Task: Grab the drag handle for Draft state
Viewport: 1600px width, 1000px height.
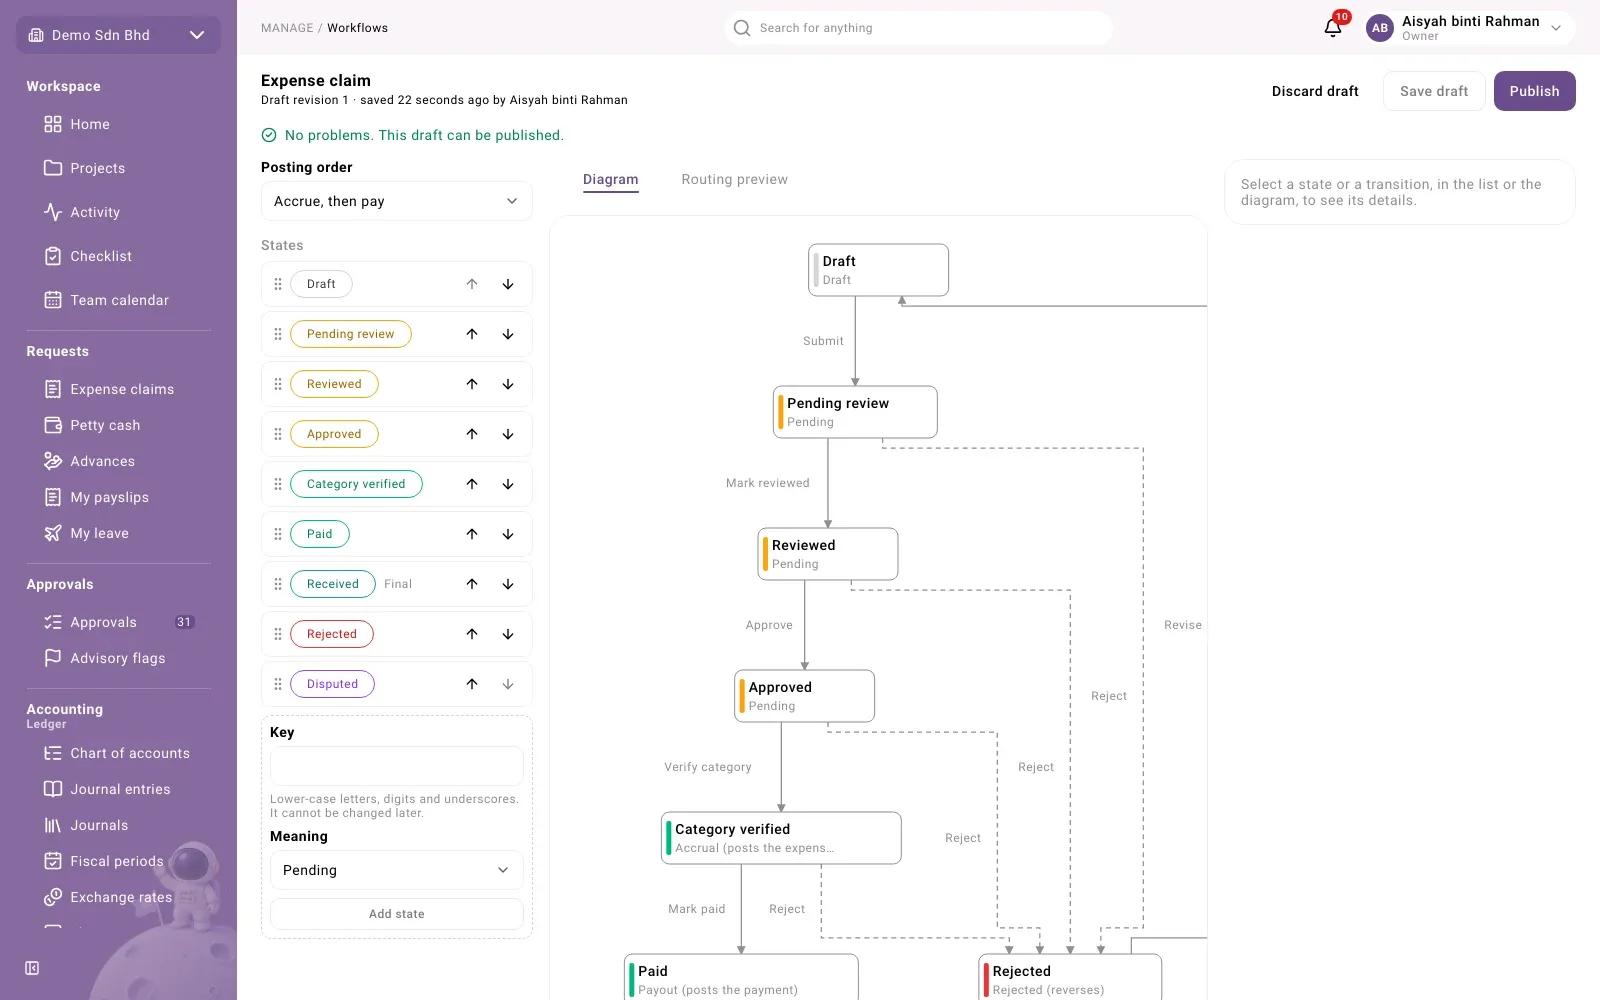Action: (x=278, y=284)
